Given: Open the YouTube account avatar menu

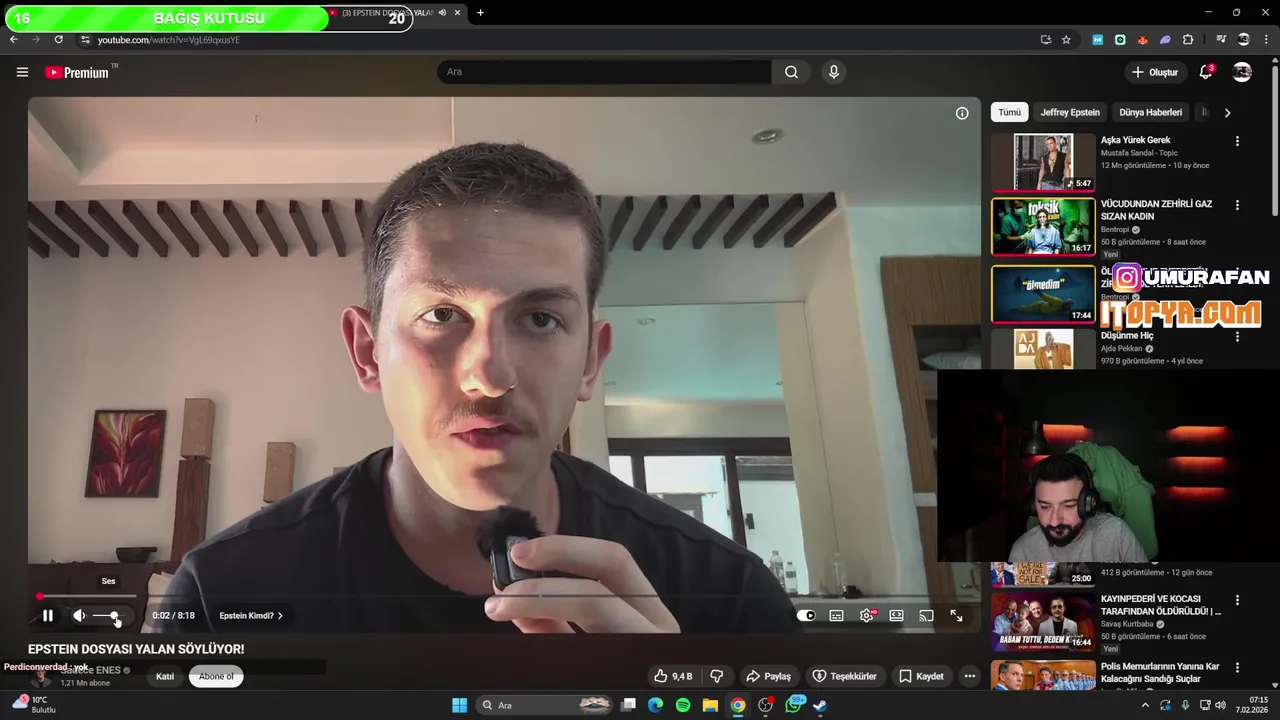Looking at the screenshot, I should [1242, 72].
